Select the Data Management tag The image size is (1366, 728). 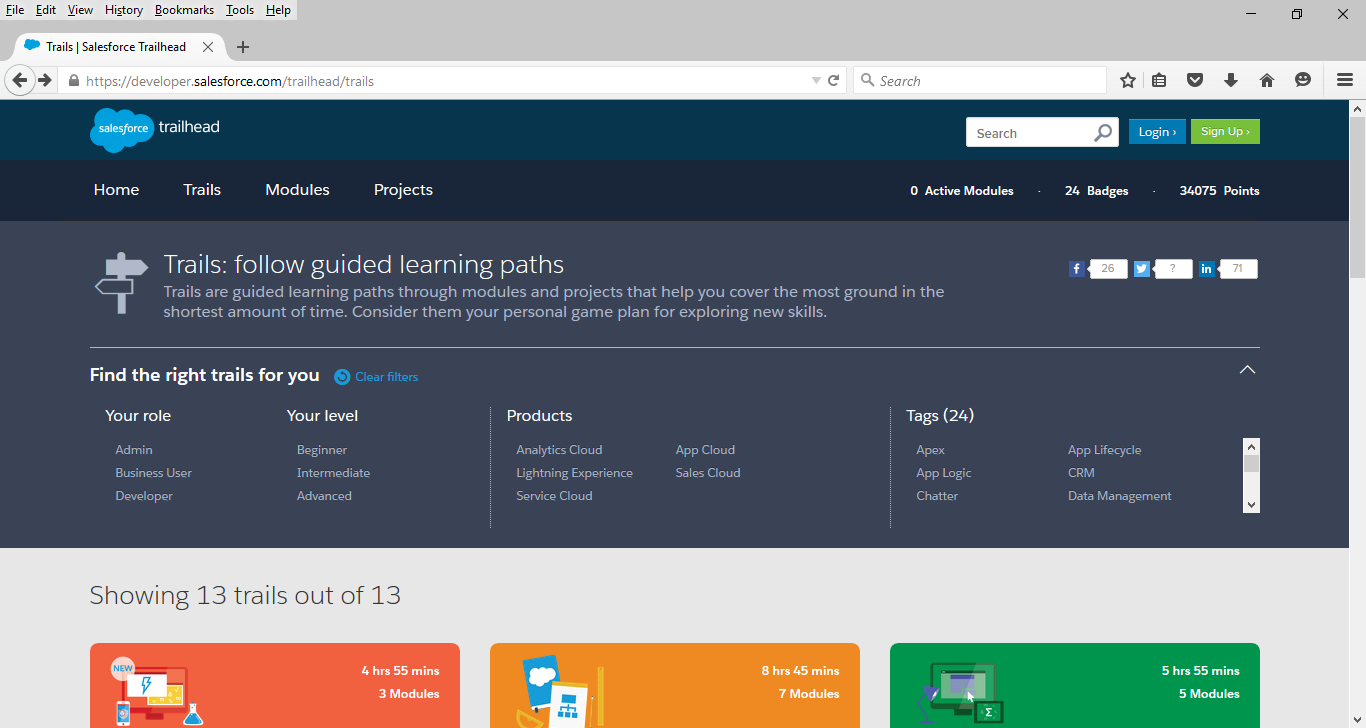pyautogui.click(x=1120, y=496)
